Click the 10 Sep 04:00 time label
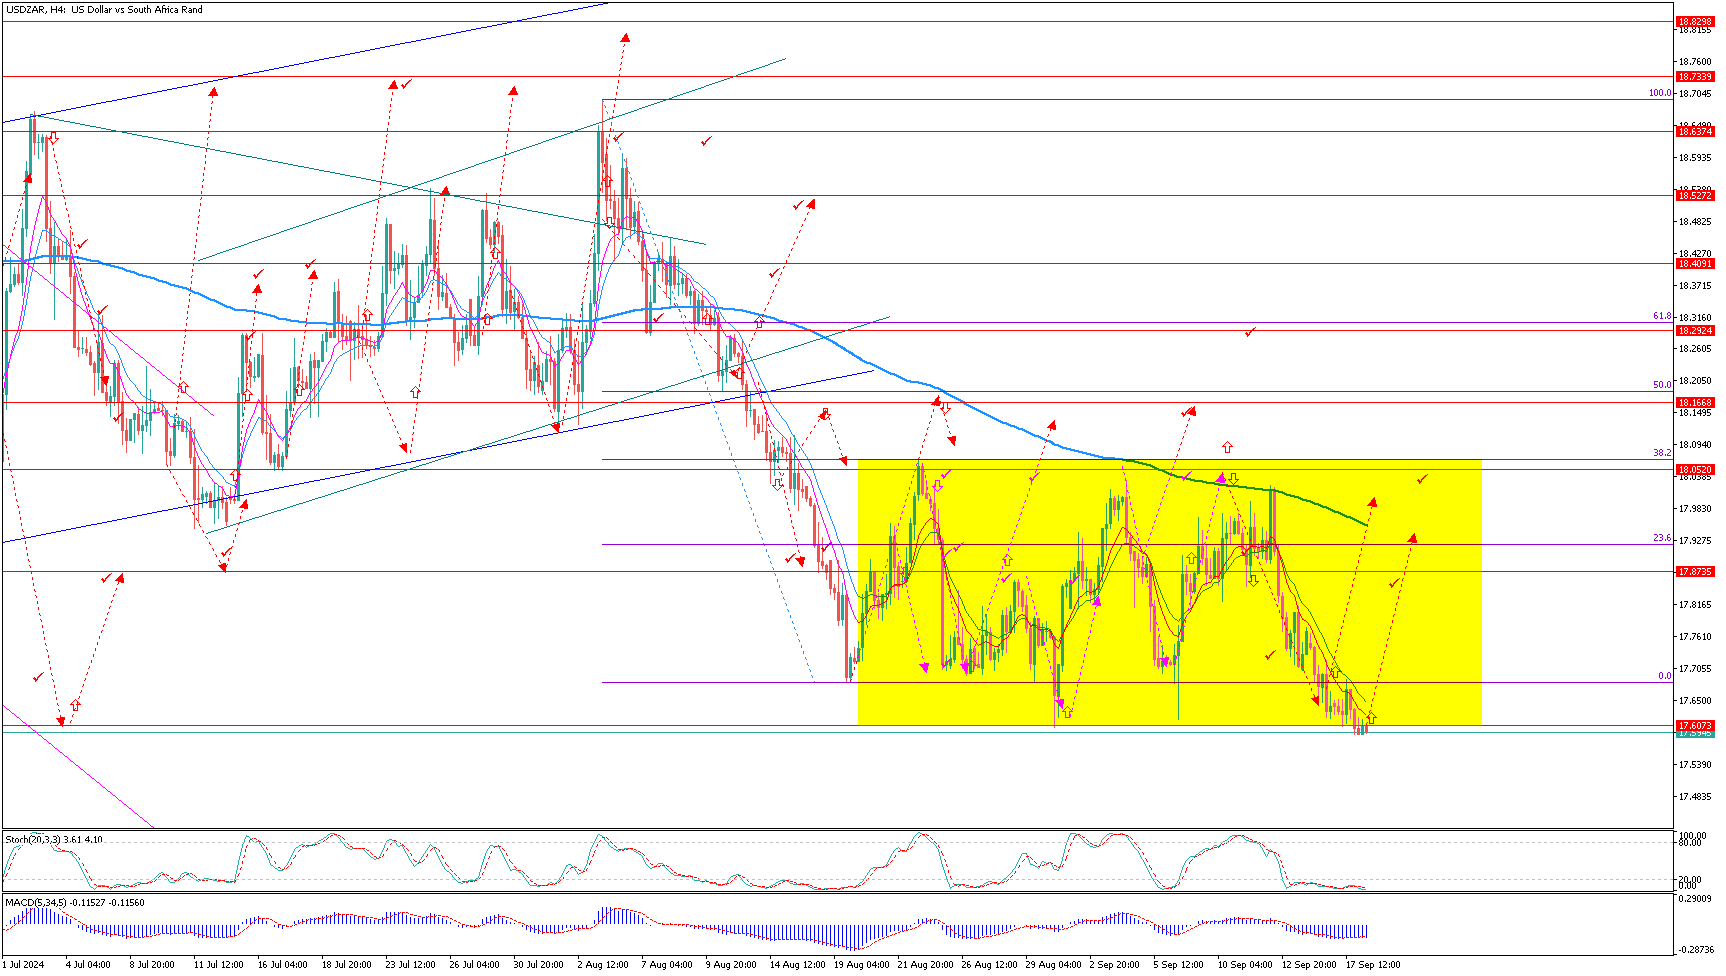 [1245, 965]
